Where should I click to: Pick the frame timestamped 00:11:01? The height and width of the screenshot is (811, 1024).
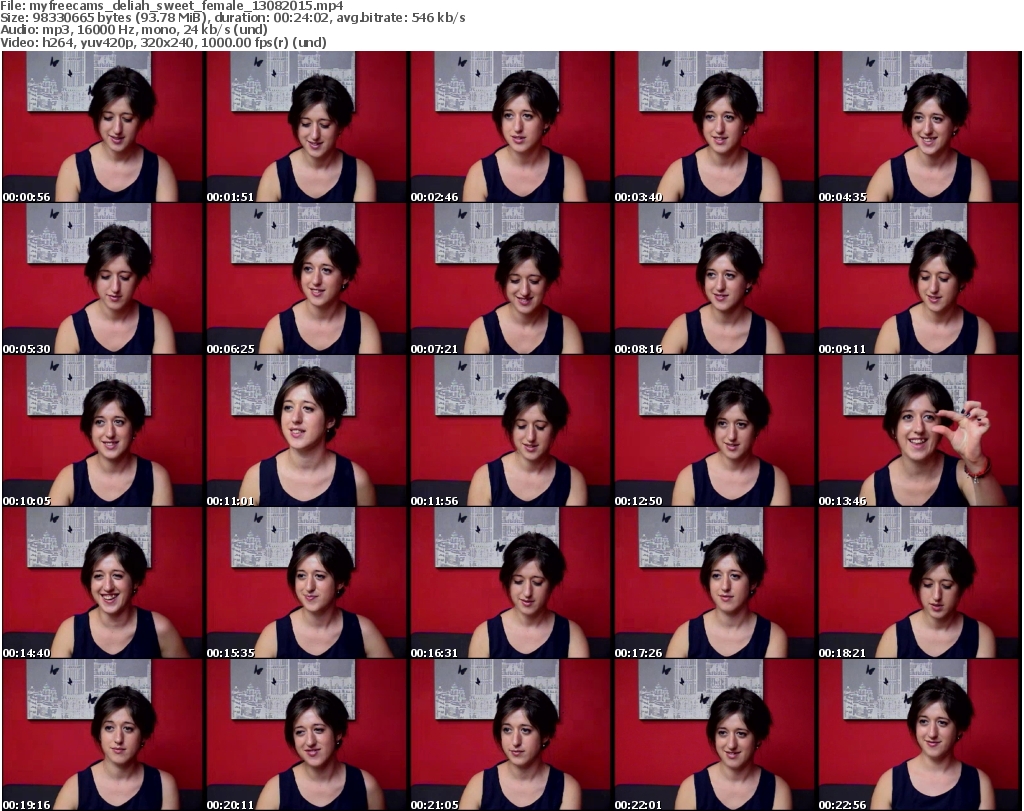[307, 431]
